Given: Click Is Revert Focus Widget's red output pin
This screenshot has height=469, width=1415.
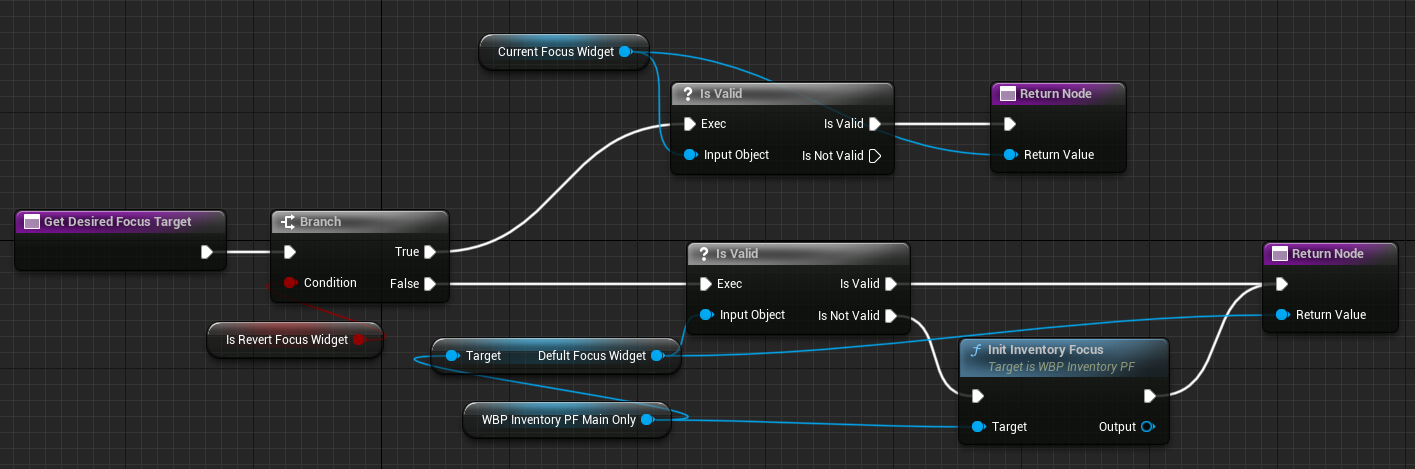Looking at the screenshot, I should 359,340.
